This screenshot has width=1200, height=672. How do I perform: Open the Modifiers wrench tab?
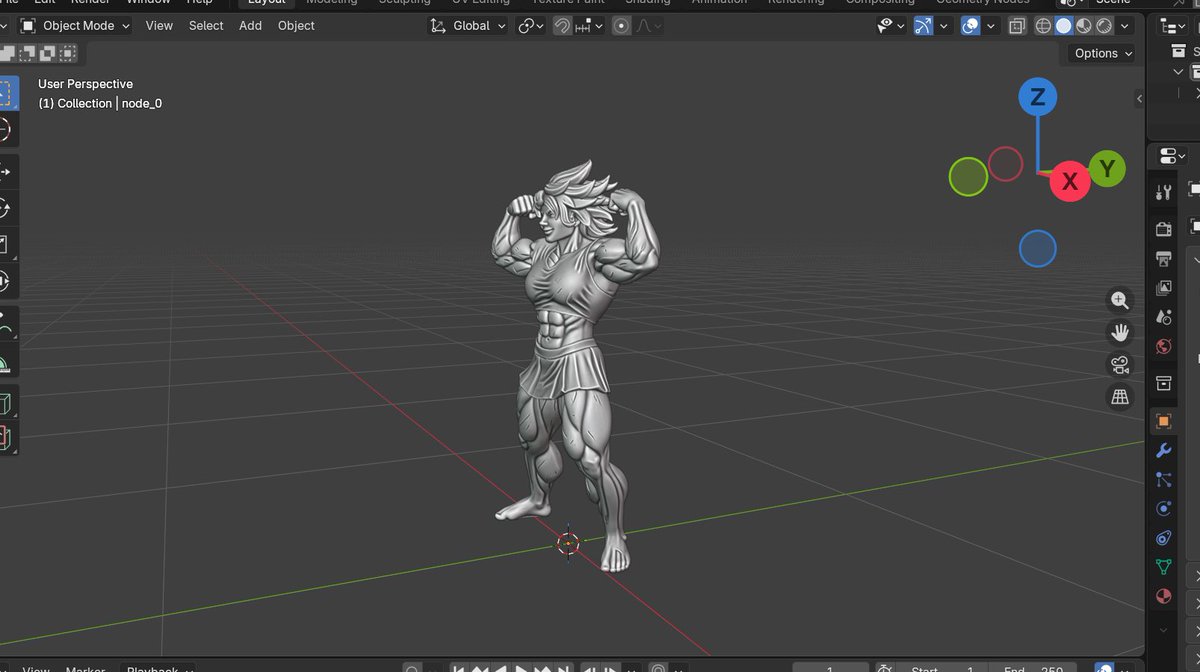tap(1163, 451)
